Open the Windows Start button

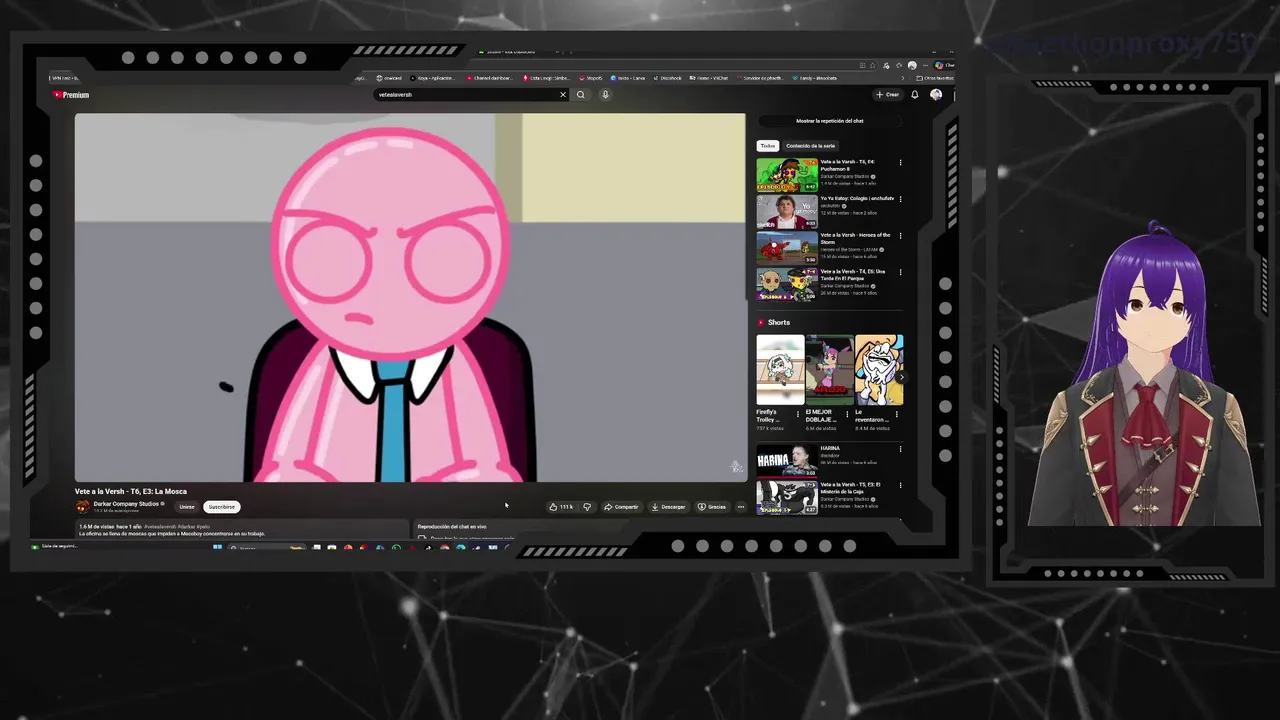pyautogui.click(x=217, y=547)
